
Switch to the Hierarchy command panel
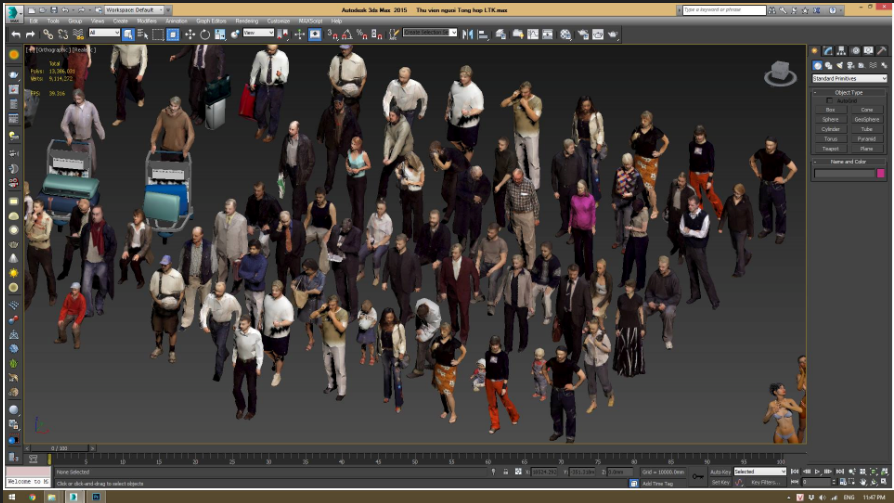[x=841, y=51]
